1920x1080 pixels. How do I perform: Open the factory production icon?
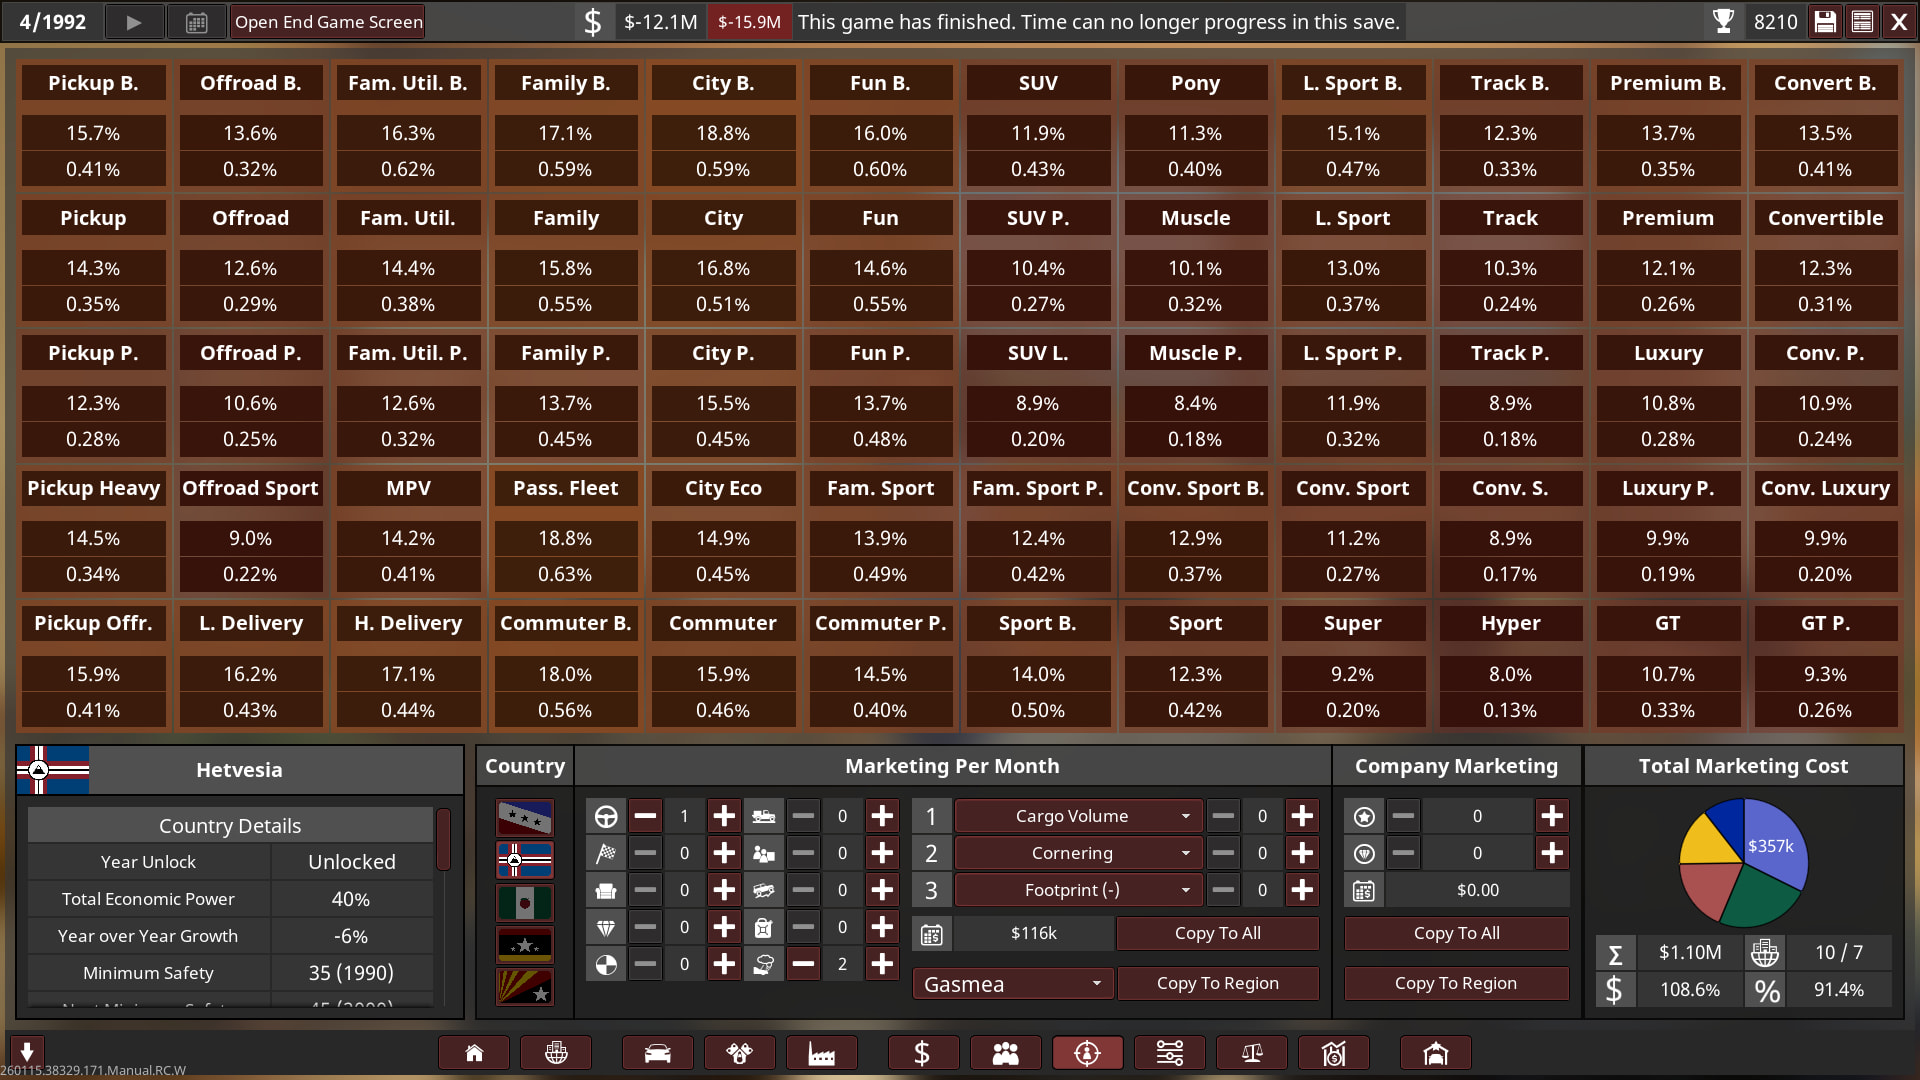click(x=821, y=1053)
